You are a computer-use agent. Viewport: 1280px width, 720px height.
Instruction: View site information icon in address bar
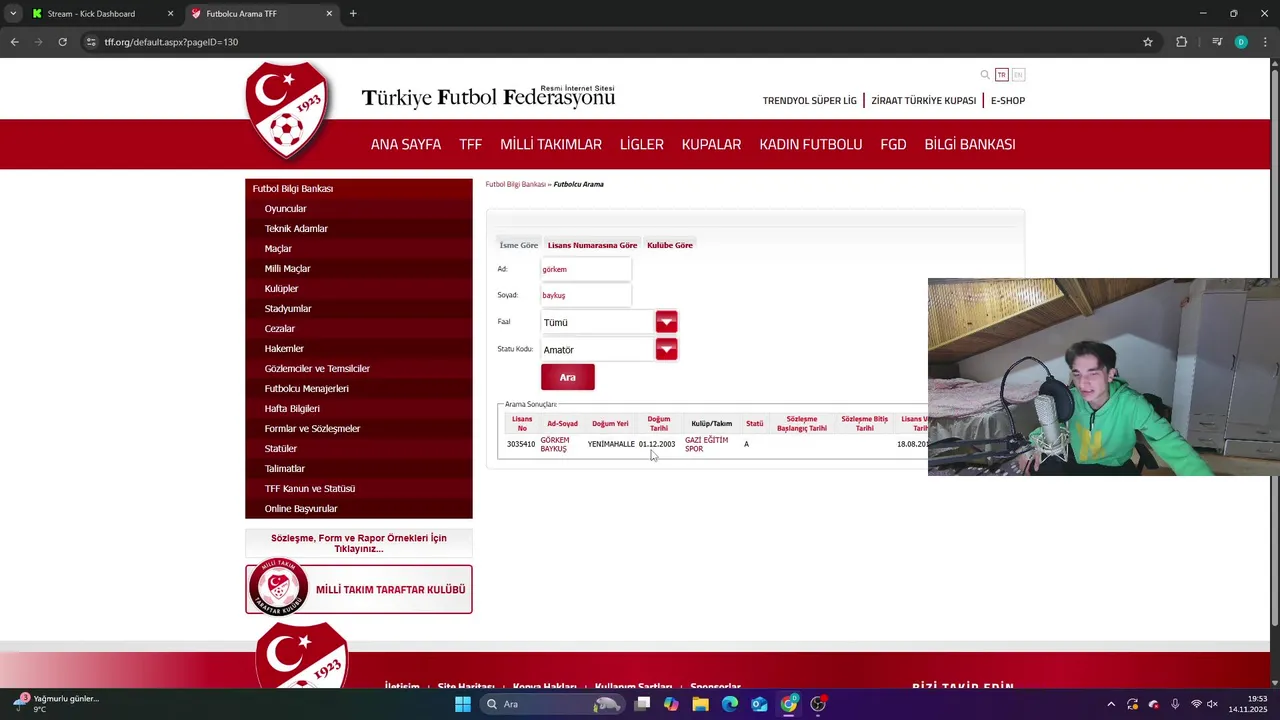(x=91, y=42)
